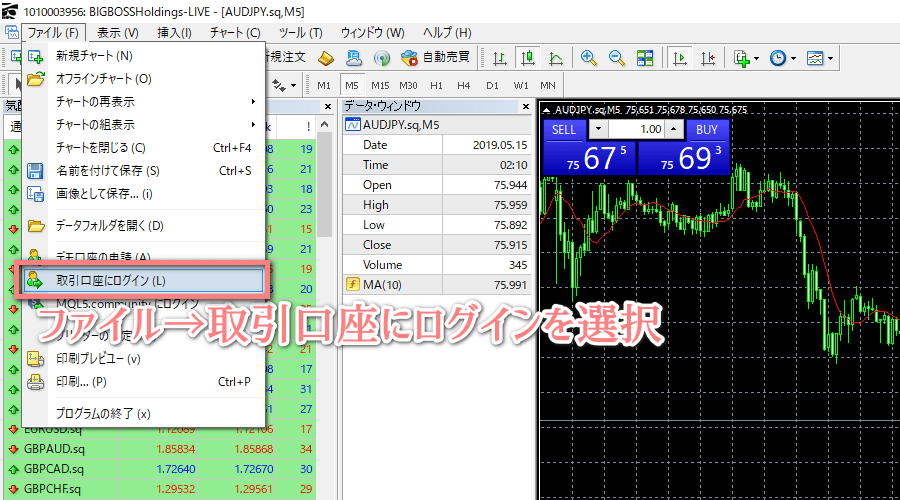Choose 新規チャート (N) from the menu
The height and width of the screenshot is (500, 900).
point(143,56)
